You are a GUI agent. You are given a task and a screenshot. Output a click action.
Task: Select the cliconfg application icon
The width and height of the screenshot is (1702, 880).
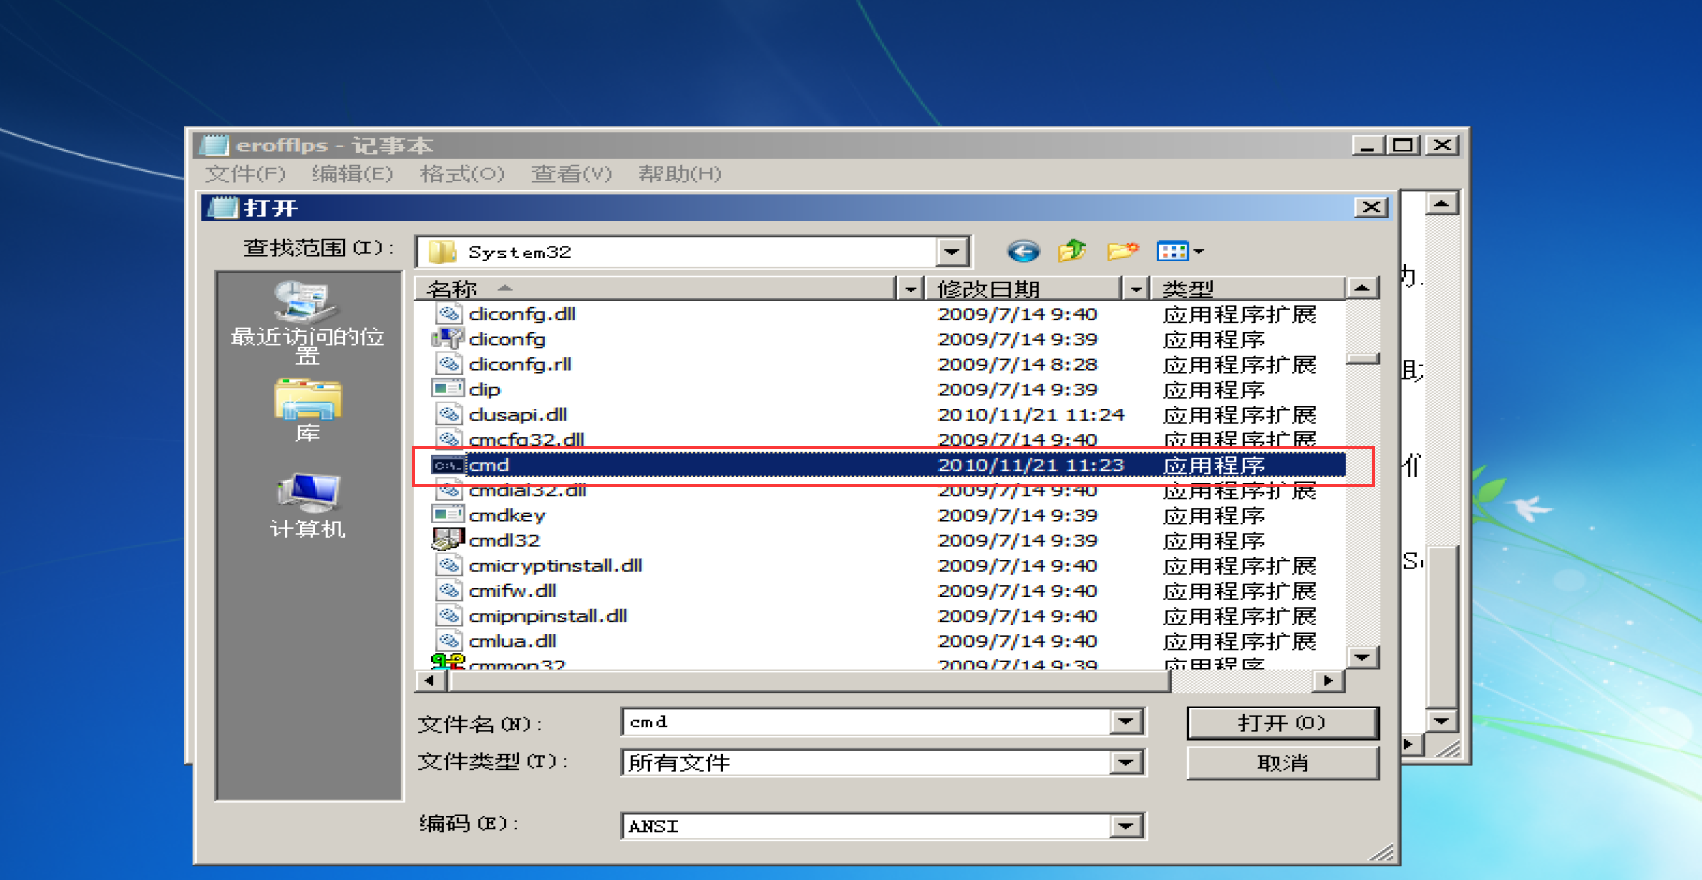pos(448,339)
